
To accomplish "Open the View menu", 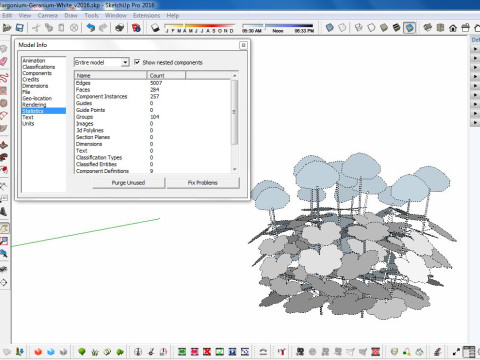I will [x=25, y=15].
